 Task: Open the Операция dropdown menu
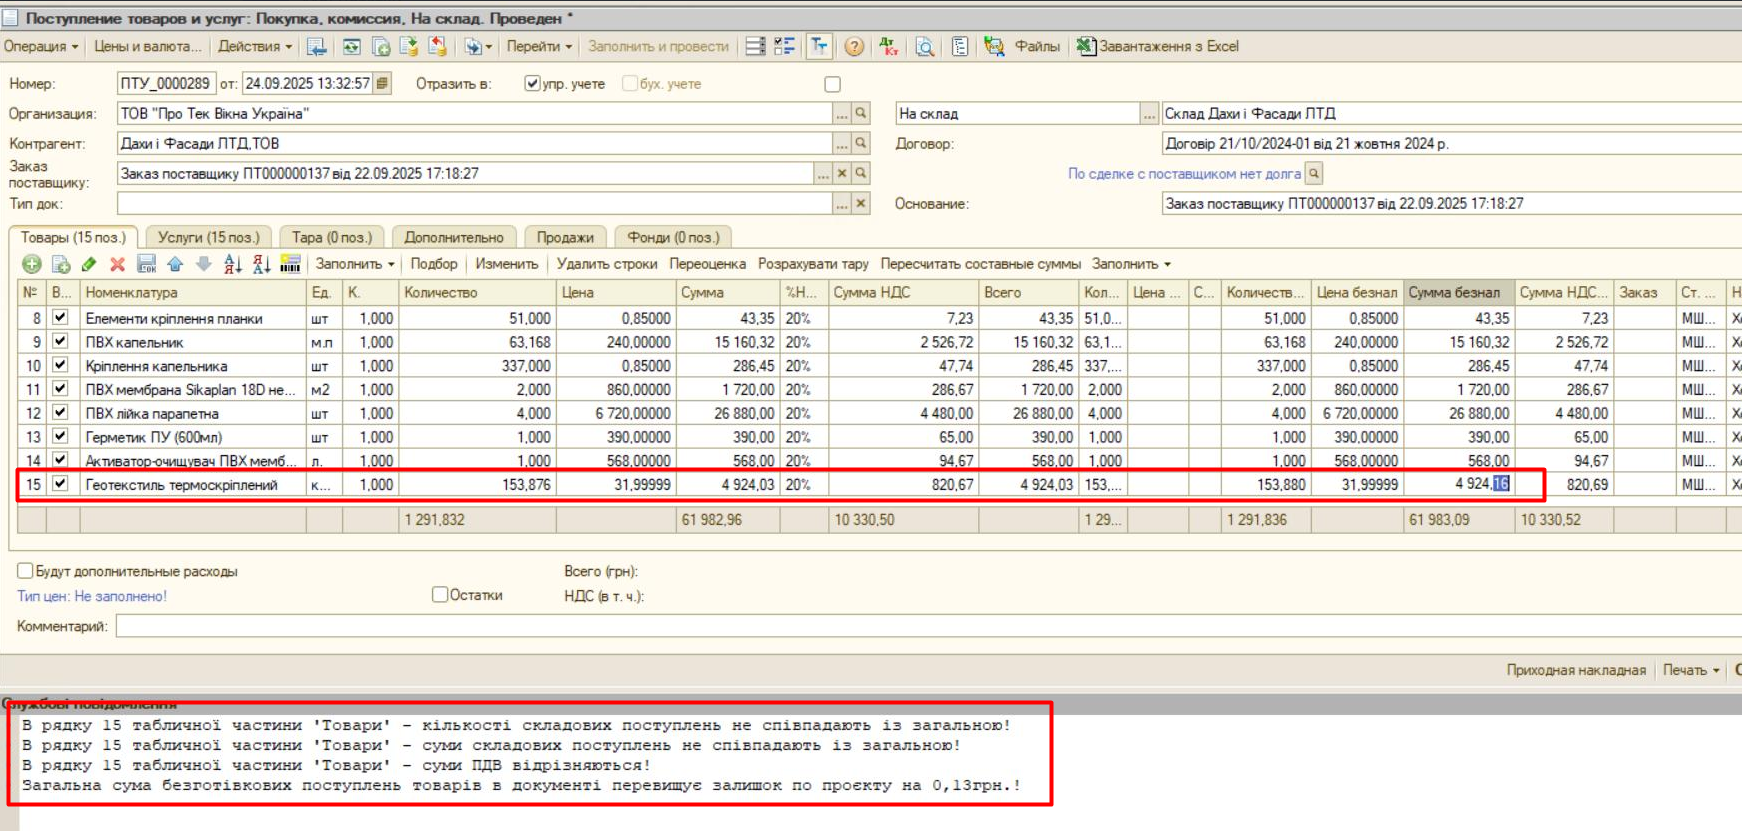[x=41, y=47]
